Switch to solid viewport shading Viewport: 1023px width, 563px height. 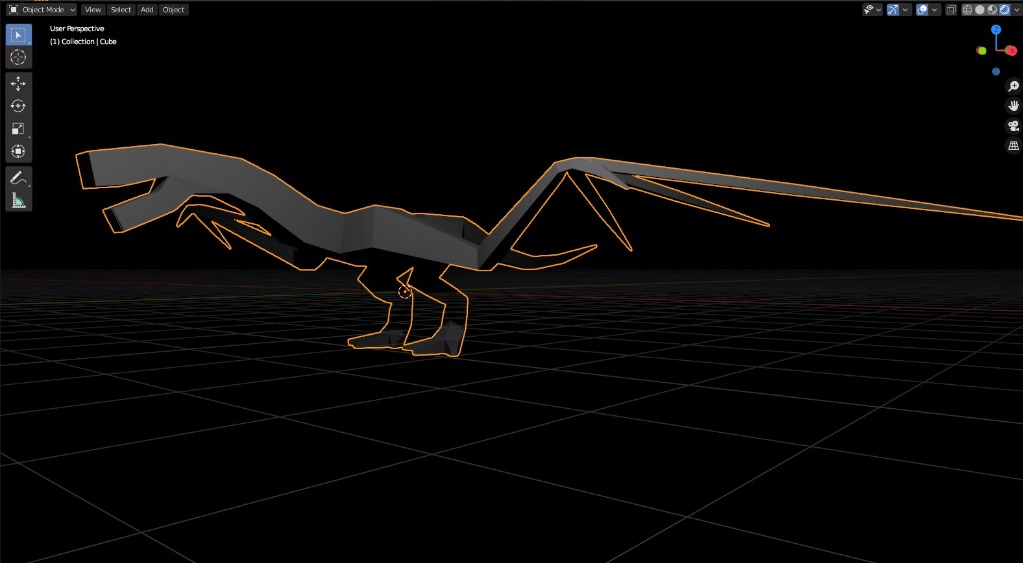(x=979, y=9)
